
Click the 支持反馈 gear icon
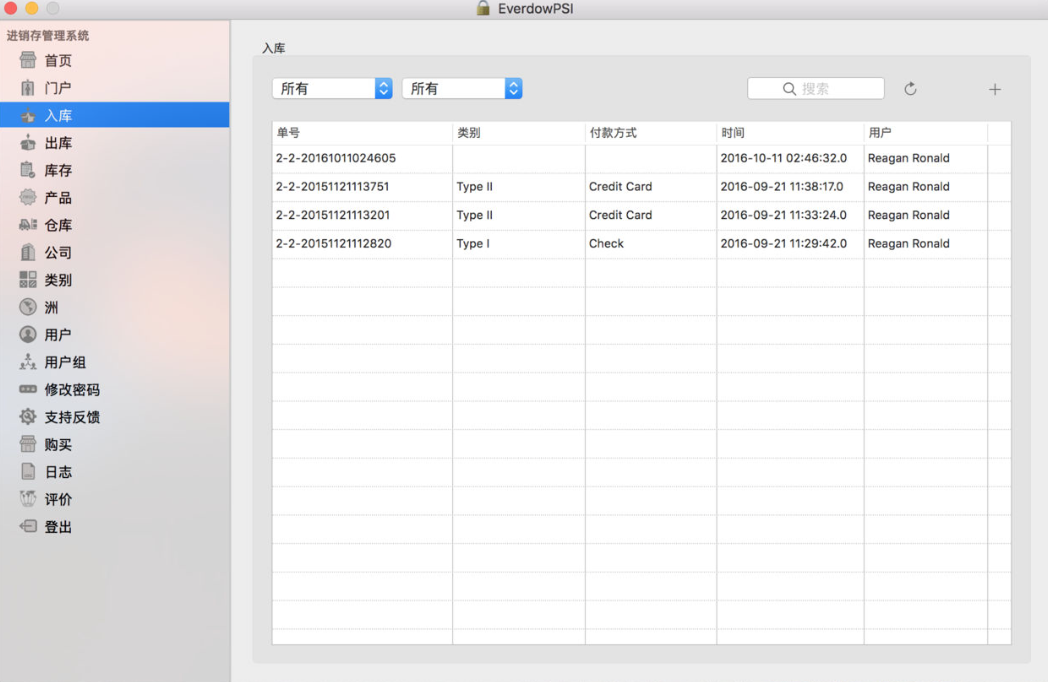tap(28, 417)
